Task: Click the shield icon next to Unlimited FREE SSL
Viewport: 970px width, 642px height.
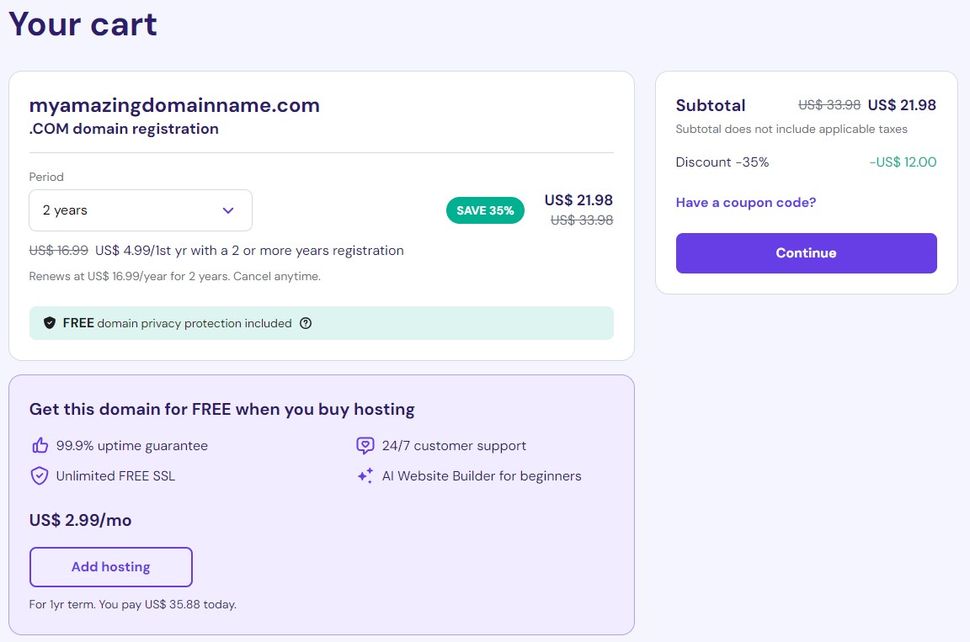Action: tap(40, 476)
